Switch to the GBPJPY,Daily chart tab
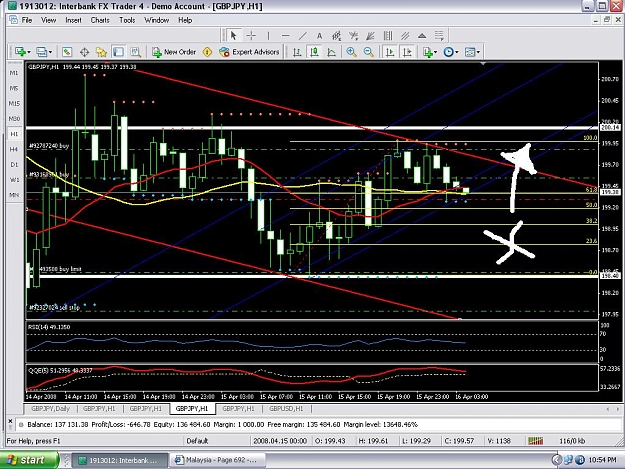This screenshot has width=625, height=469. pyautogui.click(x=51, y=409)
